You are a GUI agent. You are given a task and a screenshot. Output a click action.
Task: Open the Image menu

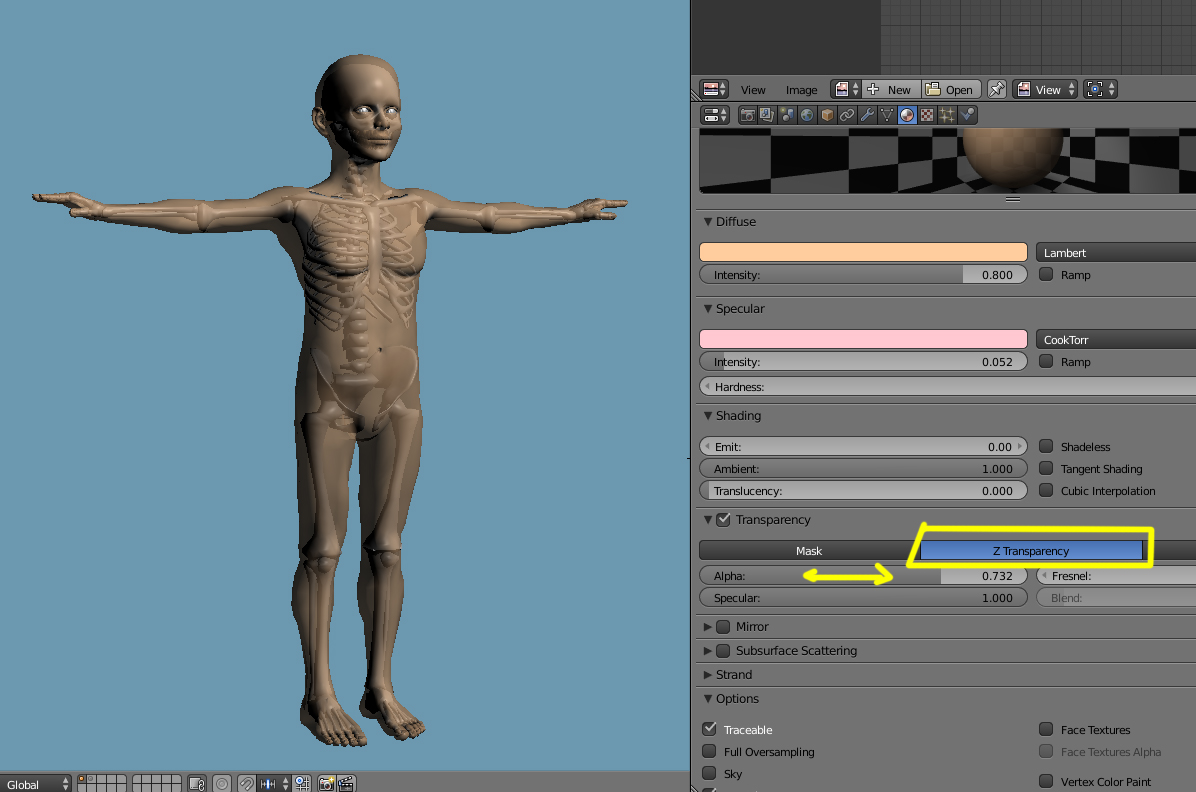click(801, 90)
